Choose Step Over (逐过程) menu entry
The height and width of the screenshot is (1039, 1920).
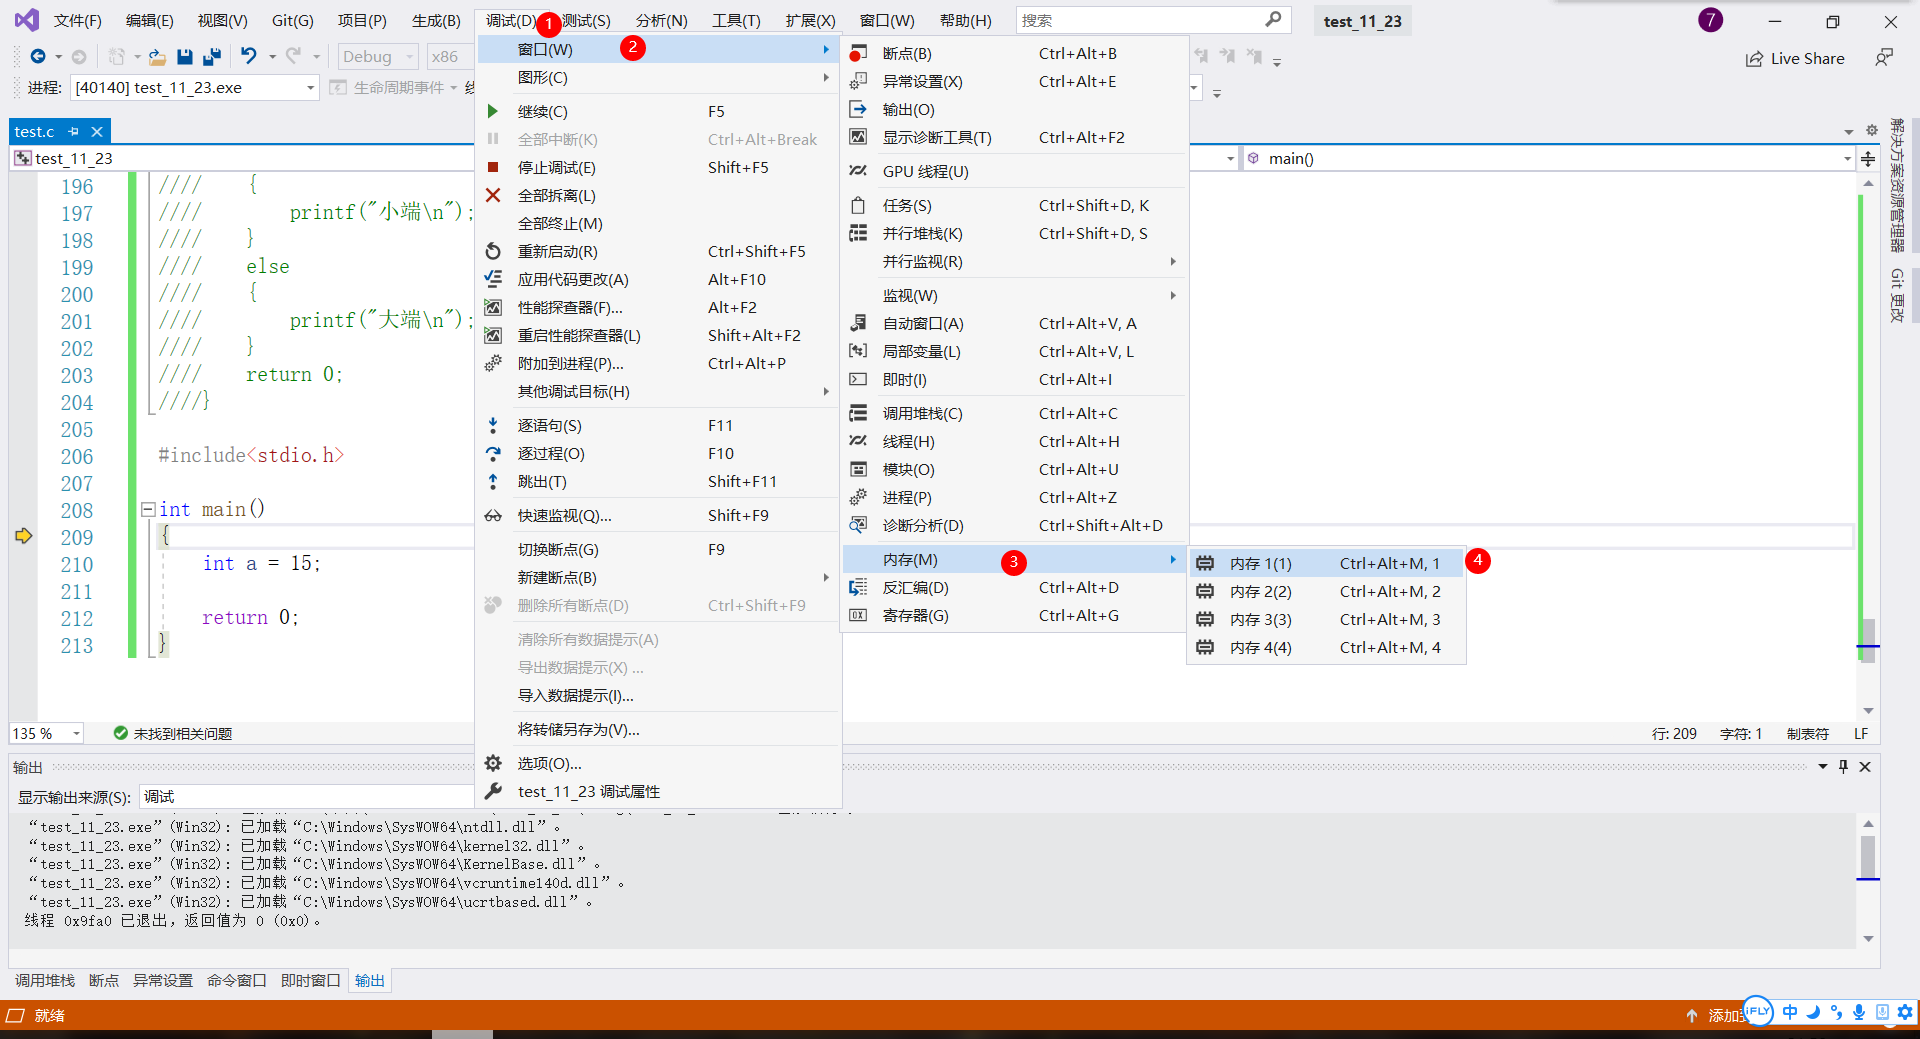pyautogui.click(x=658, y=454)
